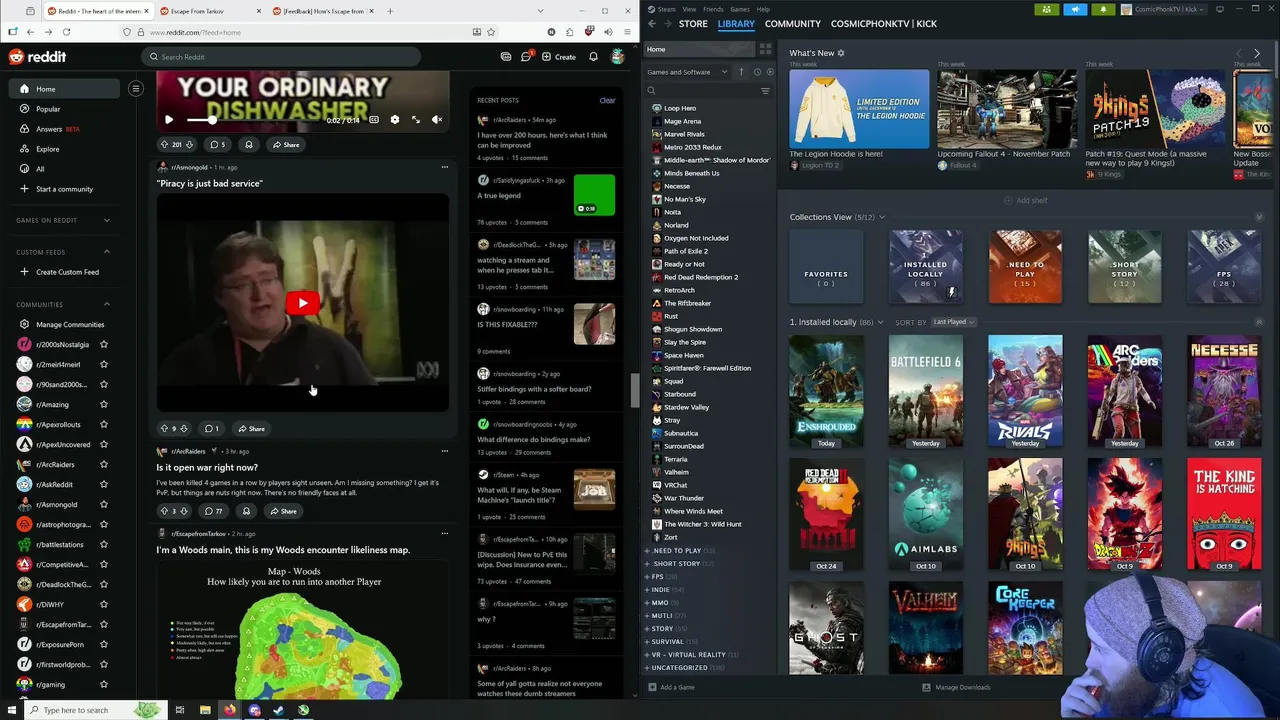Open Steam notifications bell button
This screenshot has width=1280, height=720.
(1103, 9)
